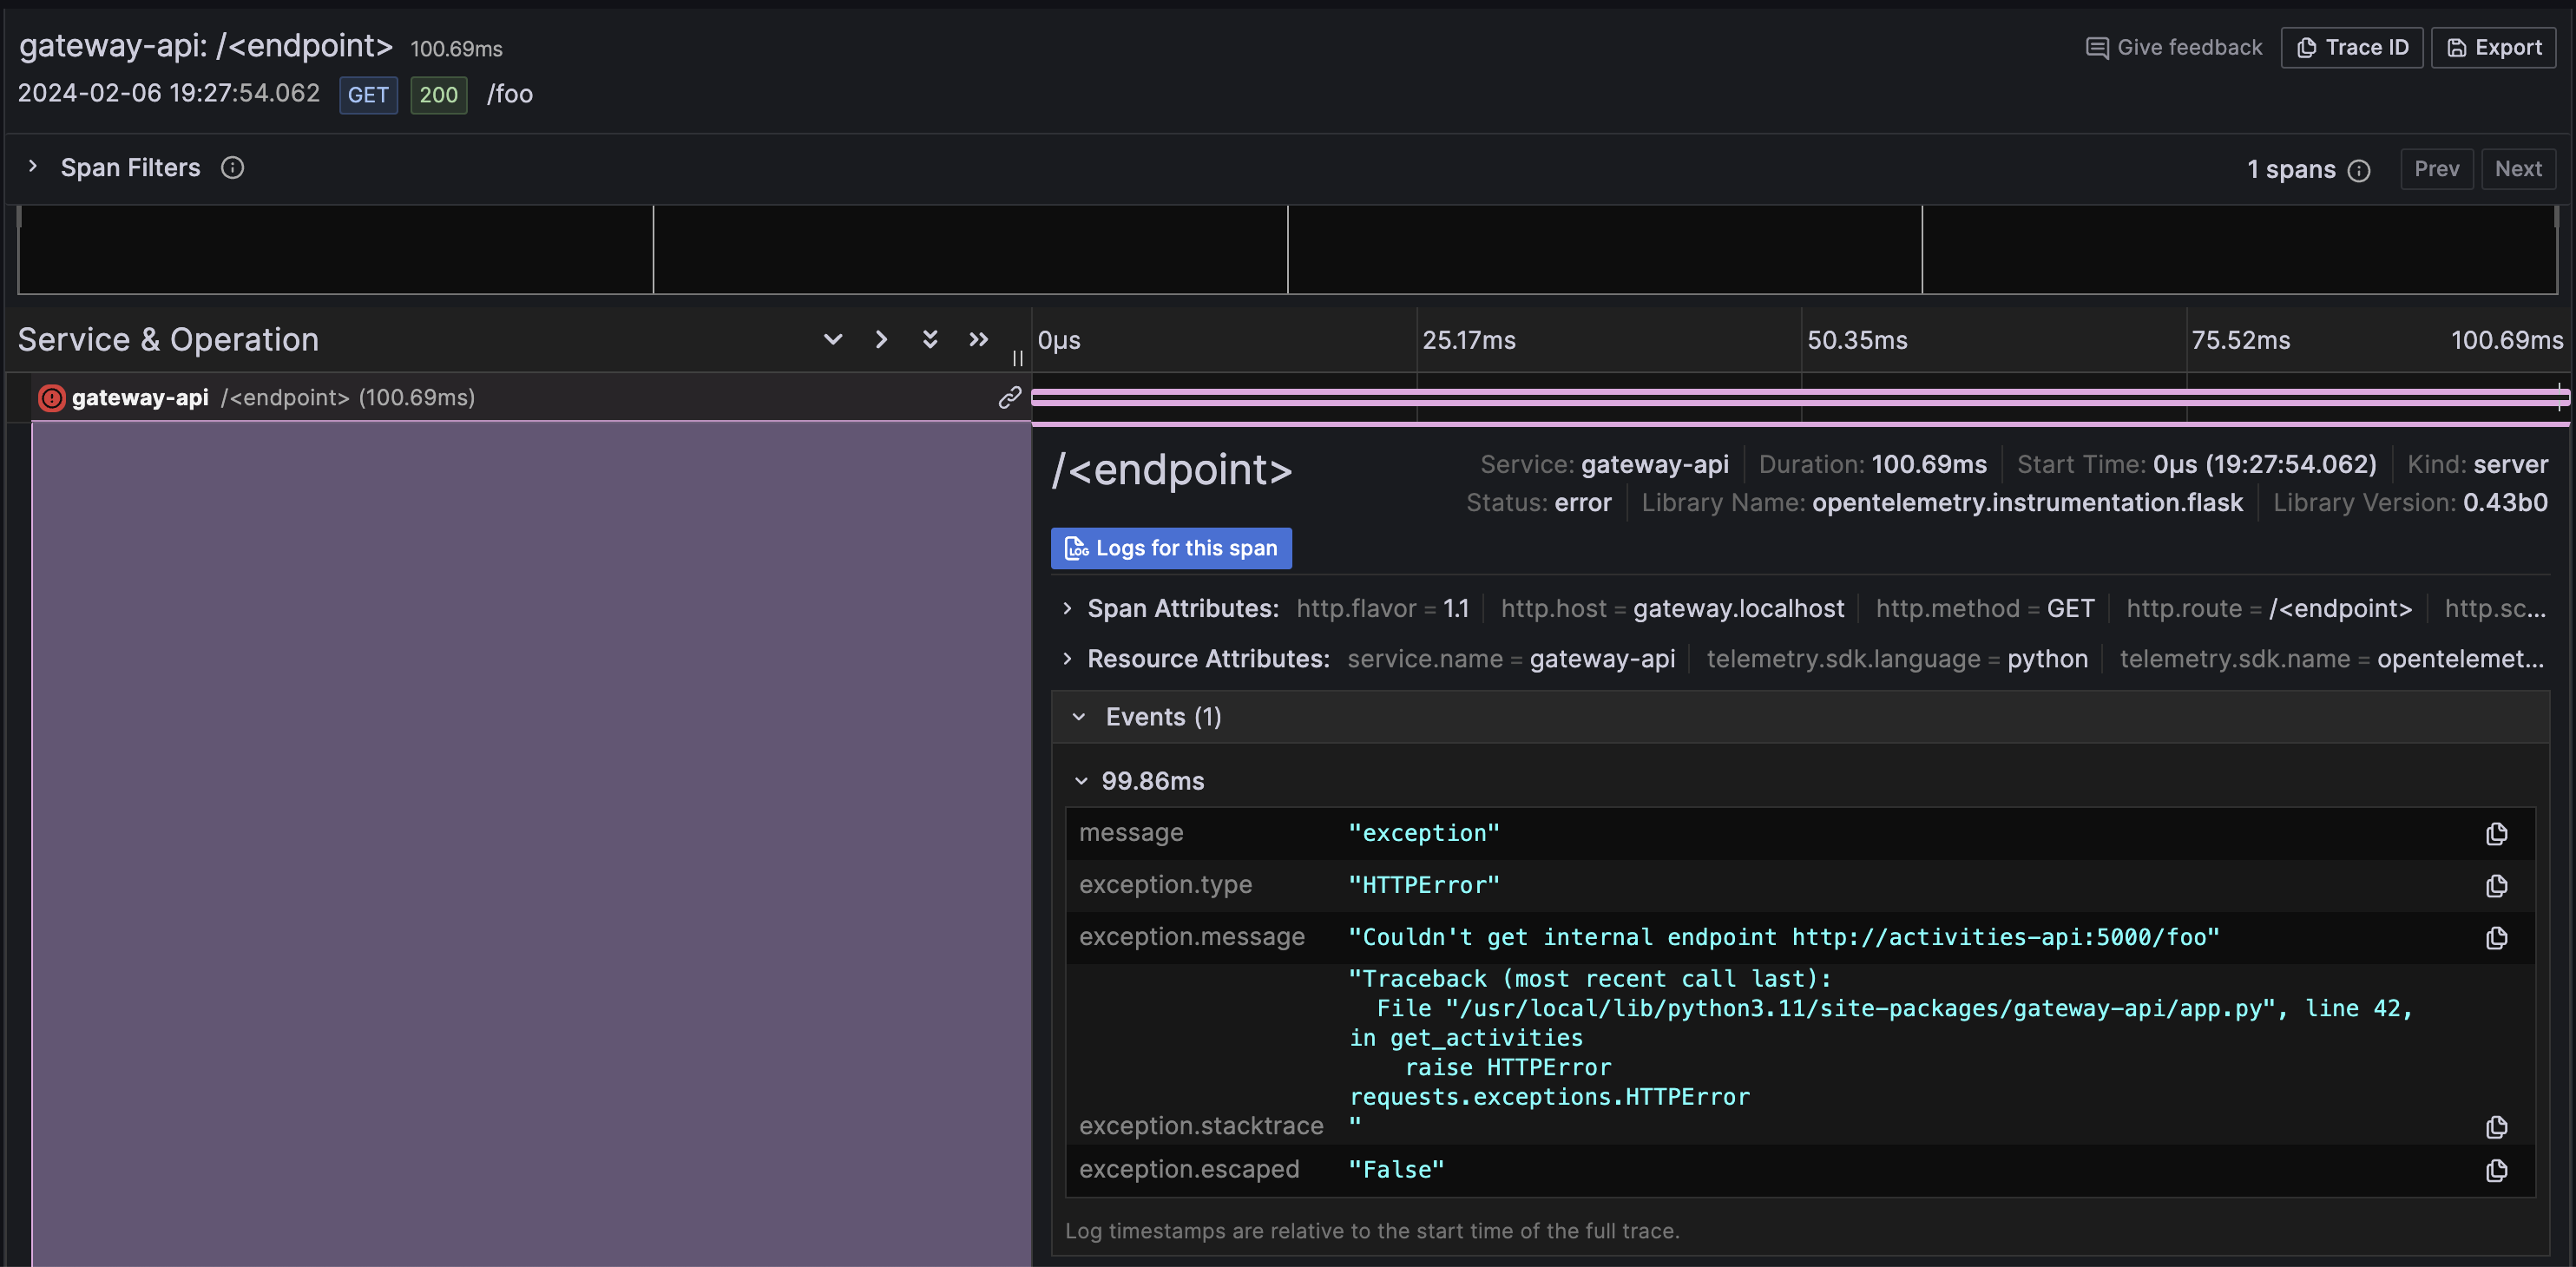The height and width of the screenshot is (1267, 2576).
Task: Select the "HTTPError" value text
Action: [1424, 885]
